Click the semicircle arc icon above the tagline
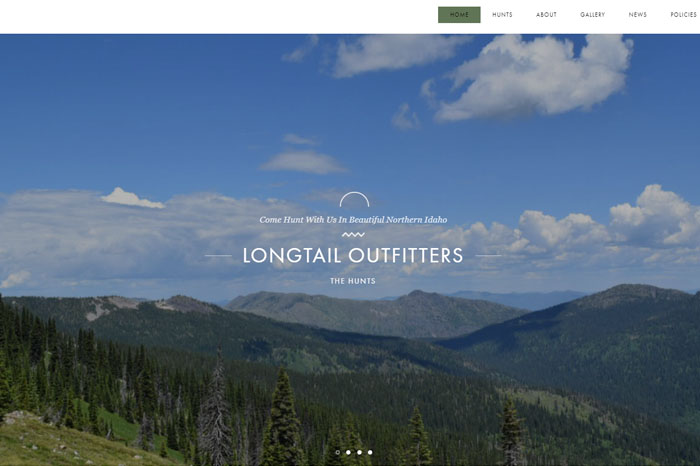 click(x=354, y=200)
